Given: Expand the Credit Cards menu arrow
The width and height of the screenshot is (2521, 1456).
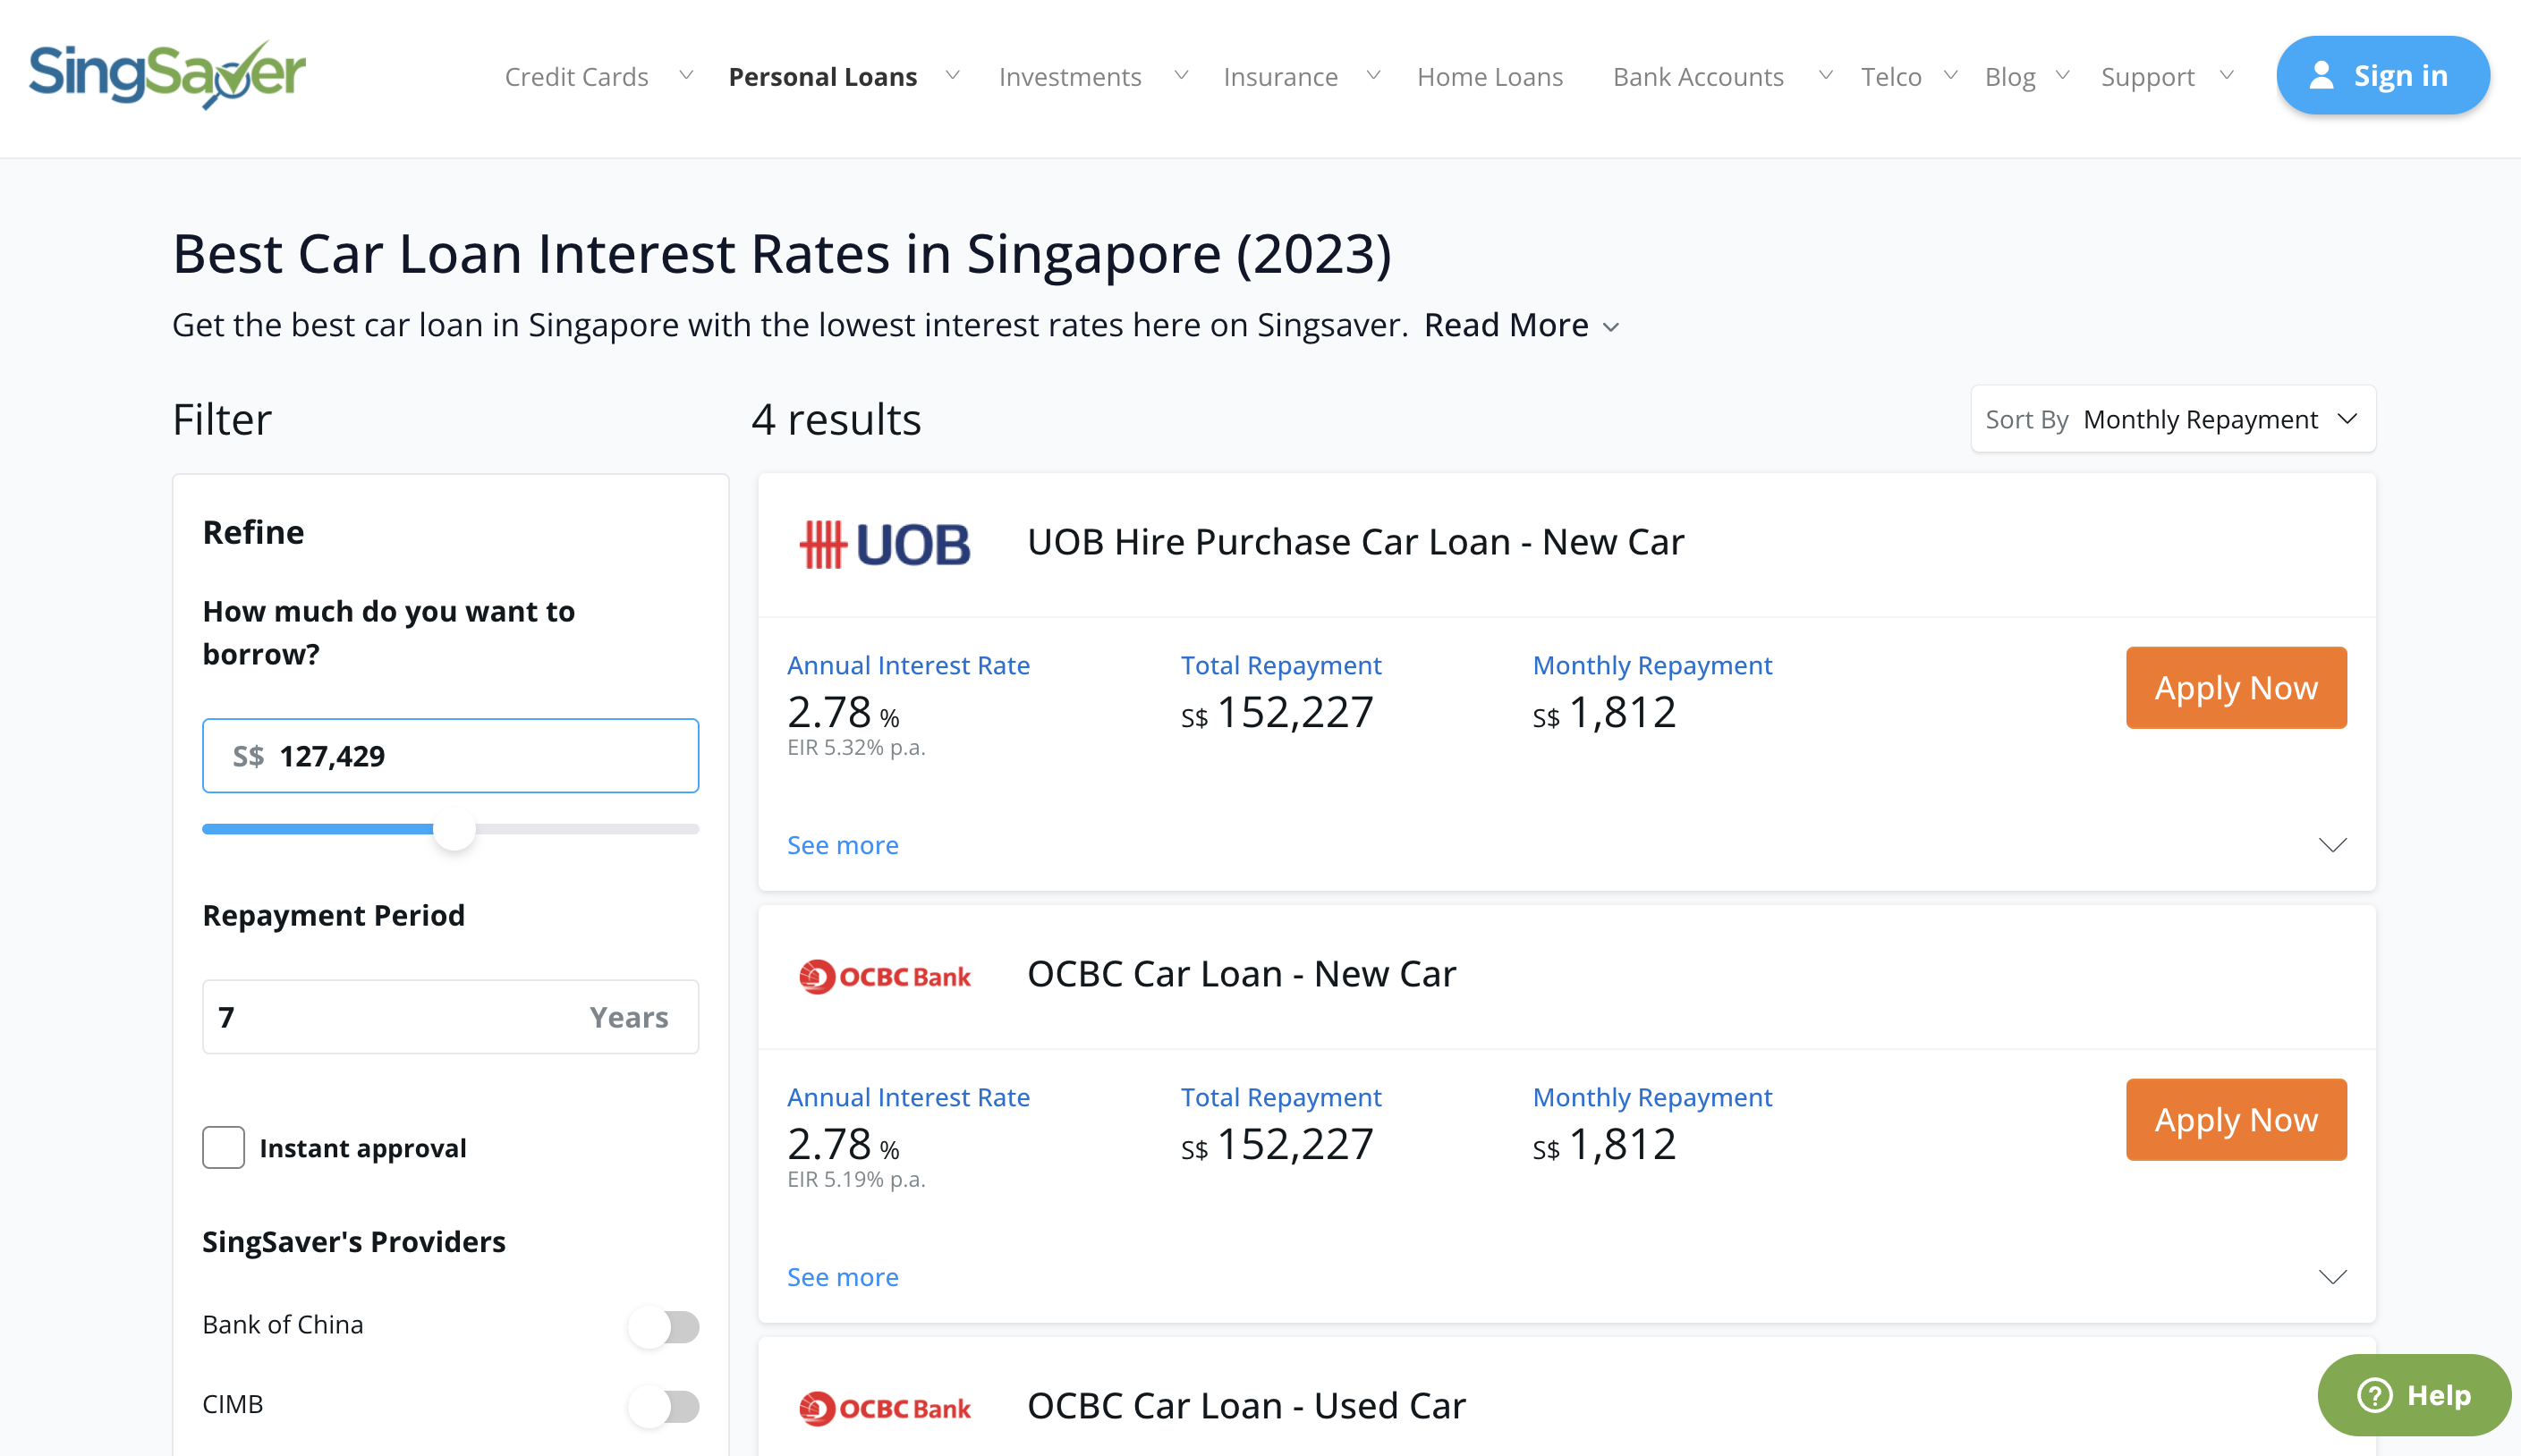Looking at the screenshot, I should 686,75.
